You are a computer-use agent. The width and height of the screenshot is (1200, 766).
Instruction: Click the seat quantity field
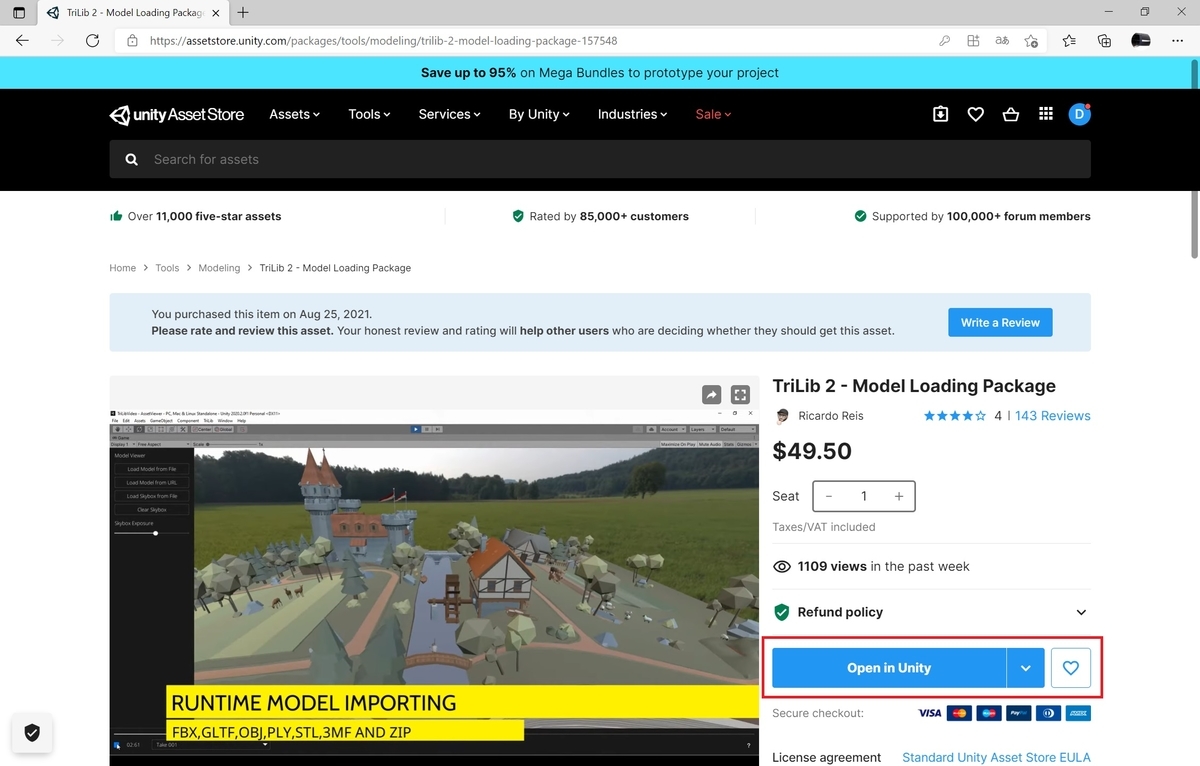[864, 496]
